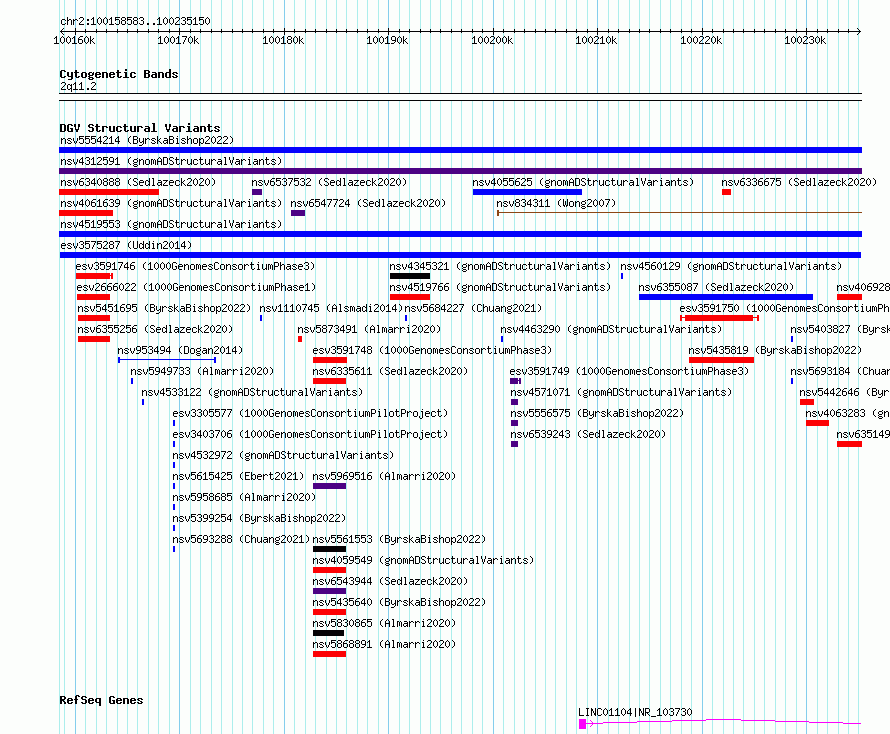Select nsv5958685 (Almarri2020) label
Viewport: 890px width, 734px height.
[x=244, y=497]
